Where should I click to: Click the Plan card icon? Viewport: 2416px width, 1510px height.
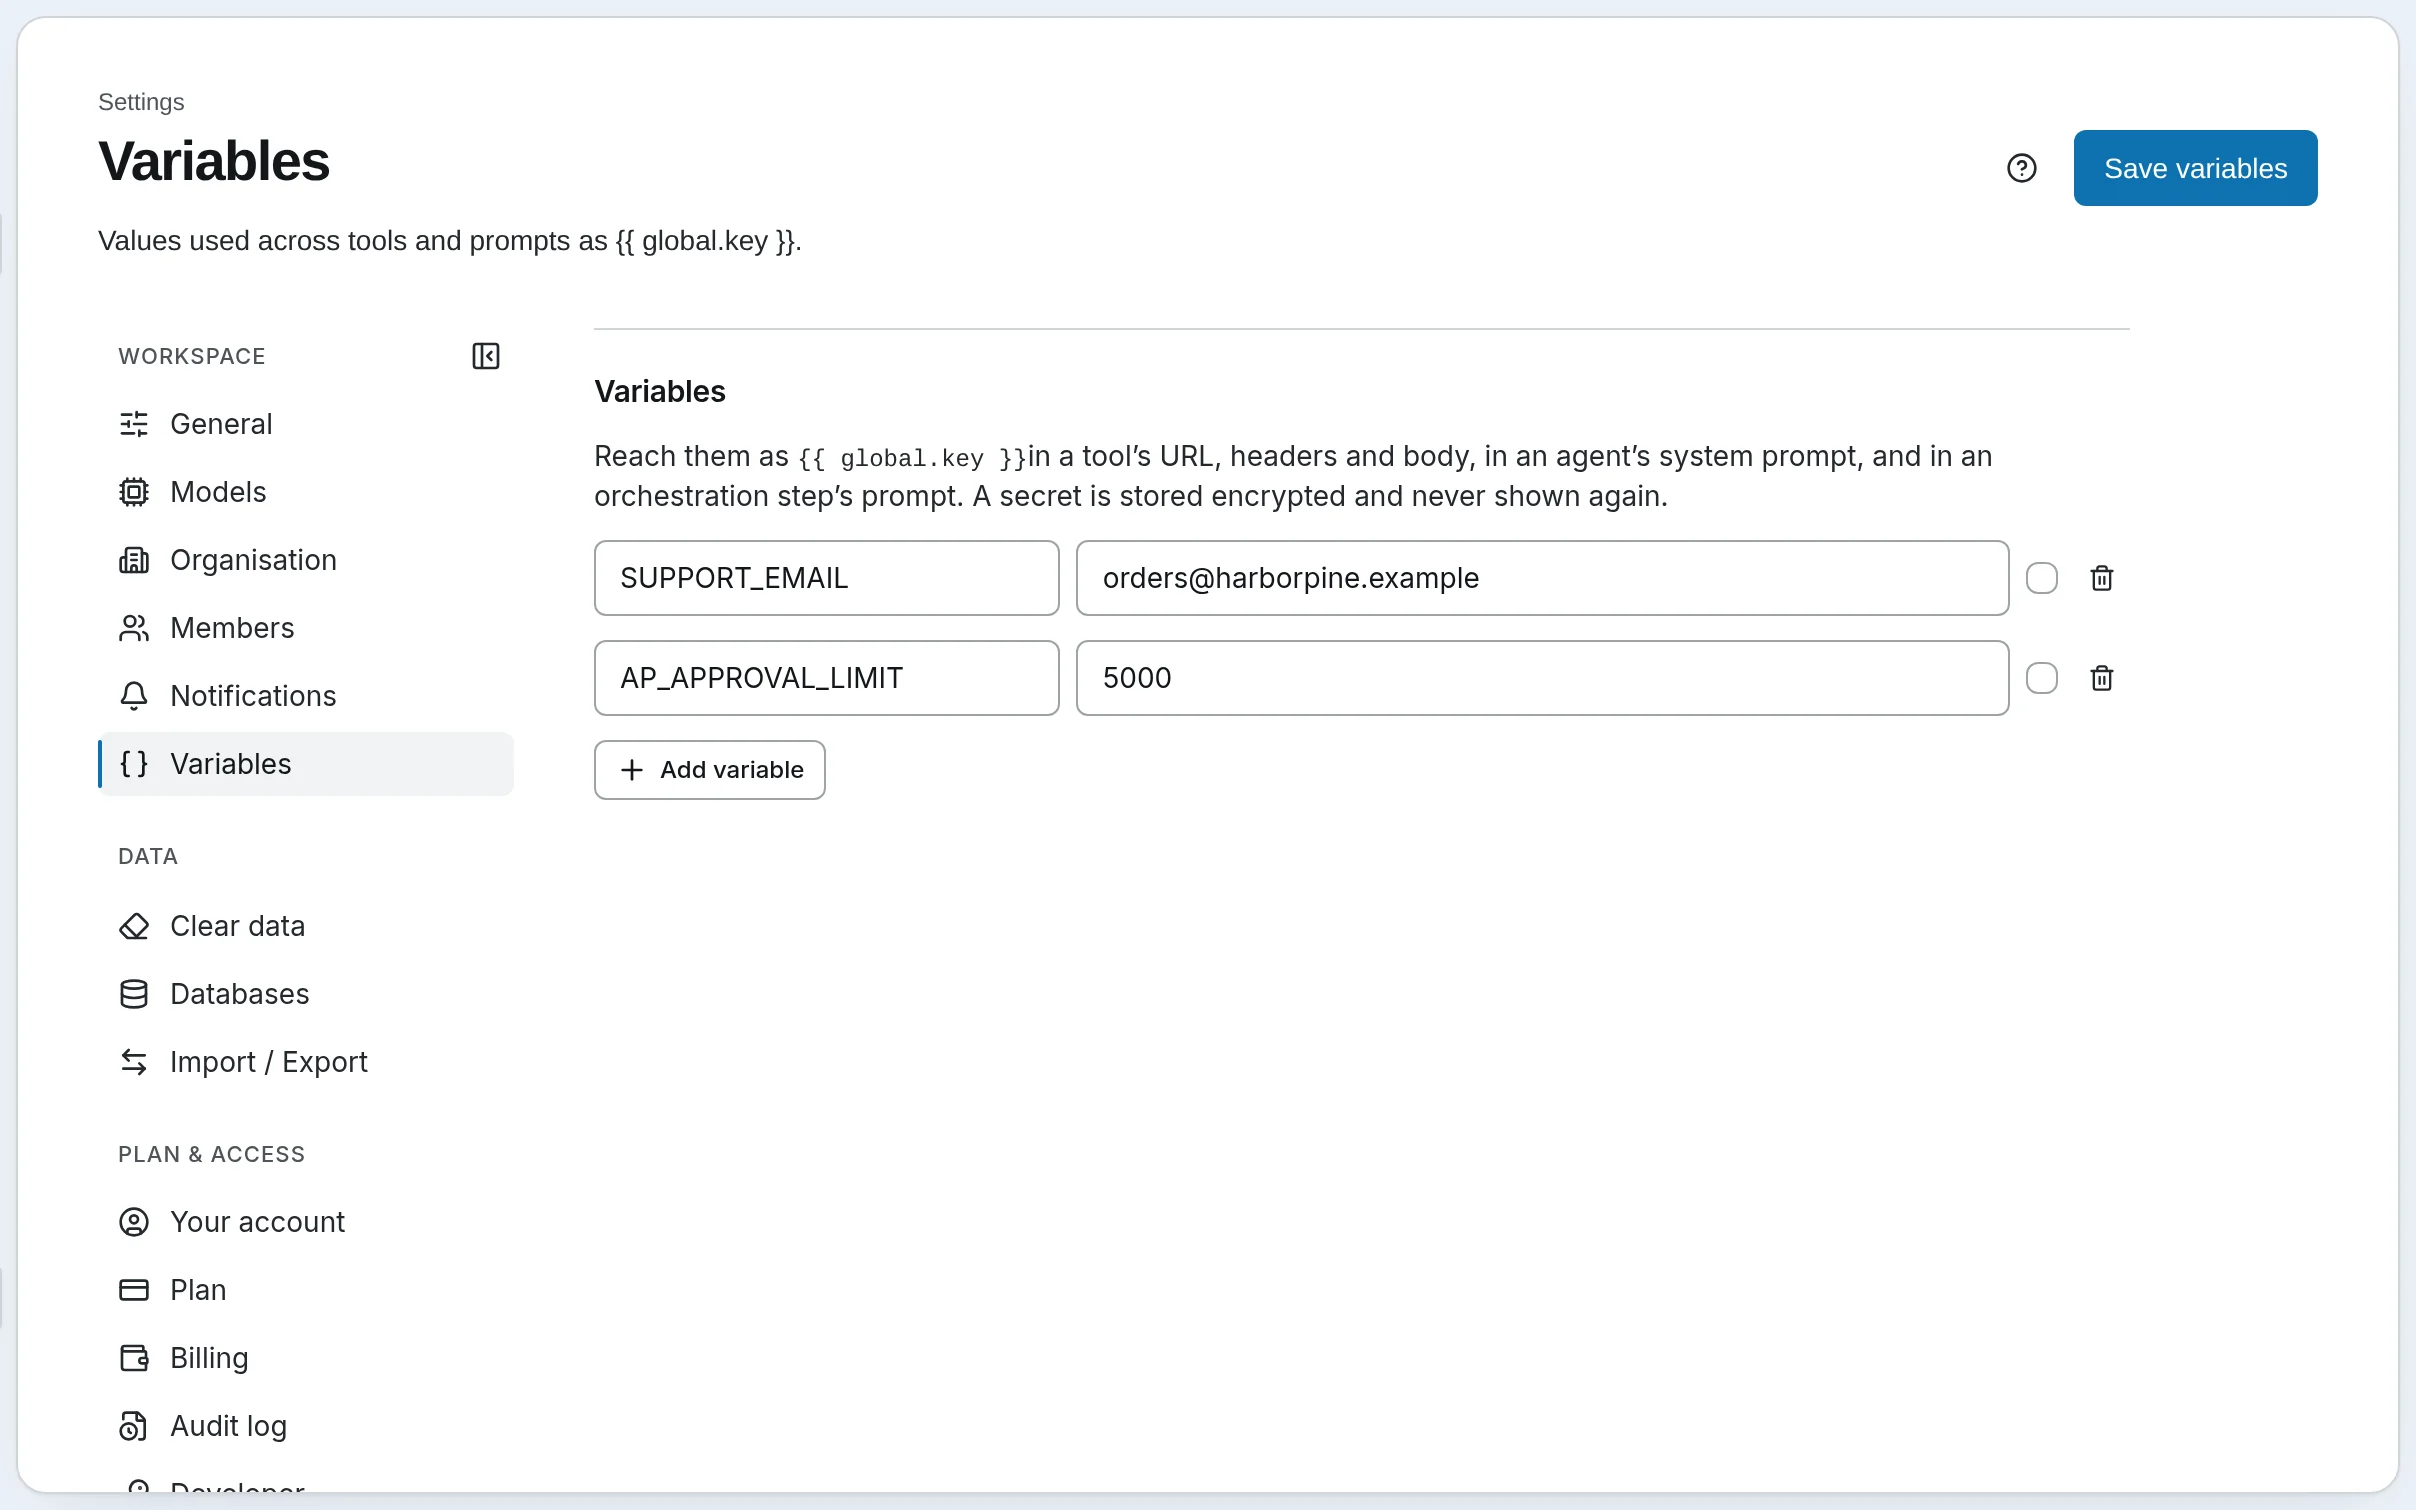[x=134, y=1290]
